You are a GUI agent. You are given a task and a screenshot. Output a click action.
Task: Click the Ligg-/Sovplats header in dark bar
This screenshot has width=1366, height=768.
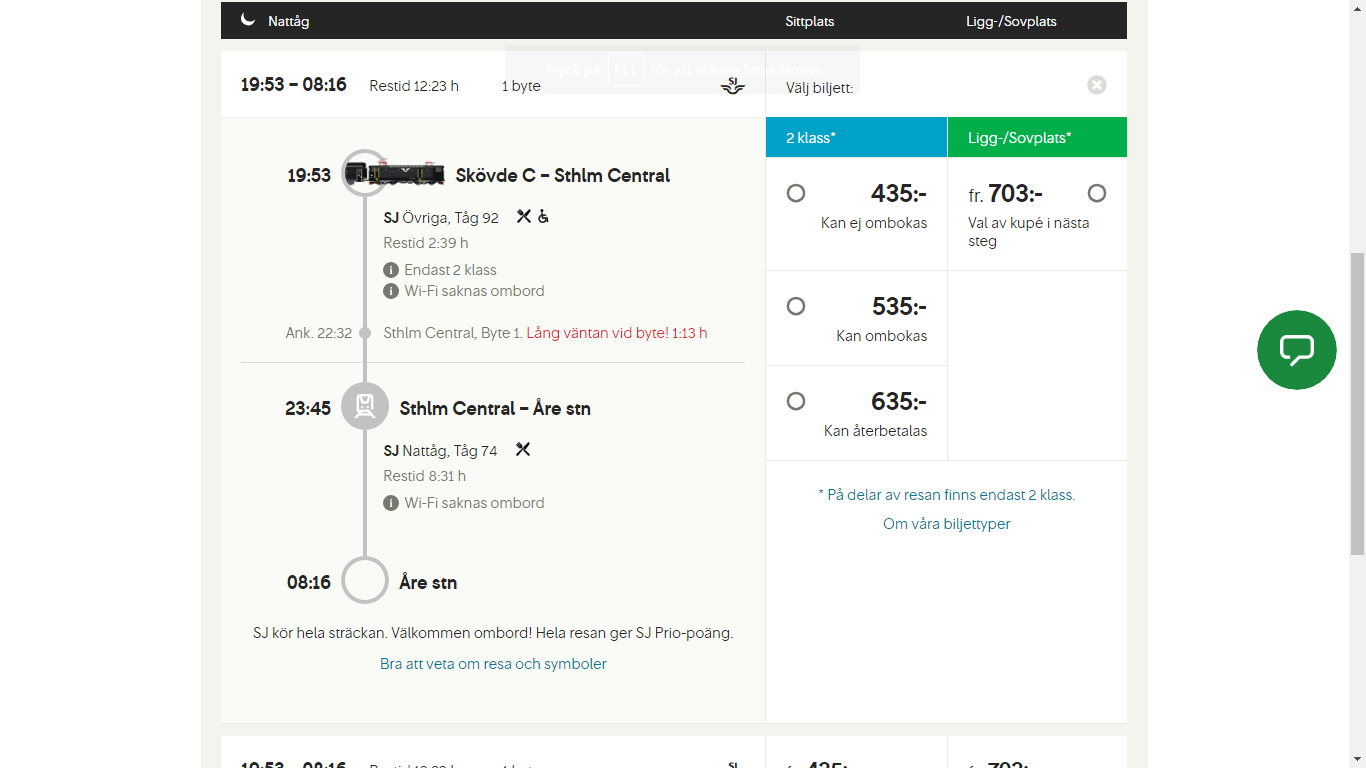pyautogui.click(x=1011, y=21)
